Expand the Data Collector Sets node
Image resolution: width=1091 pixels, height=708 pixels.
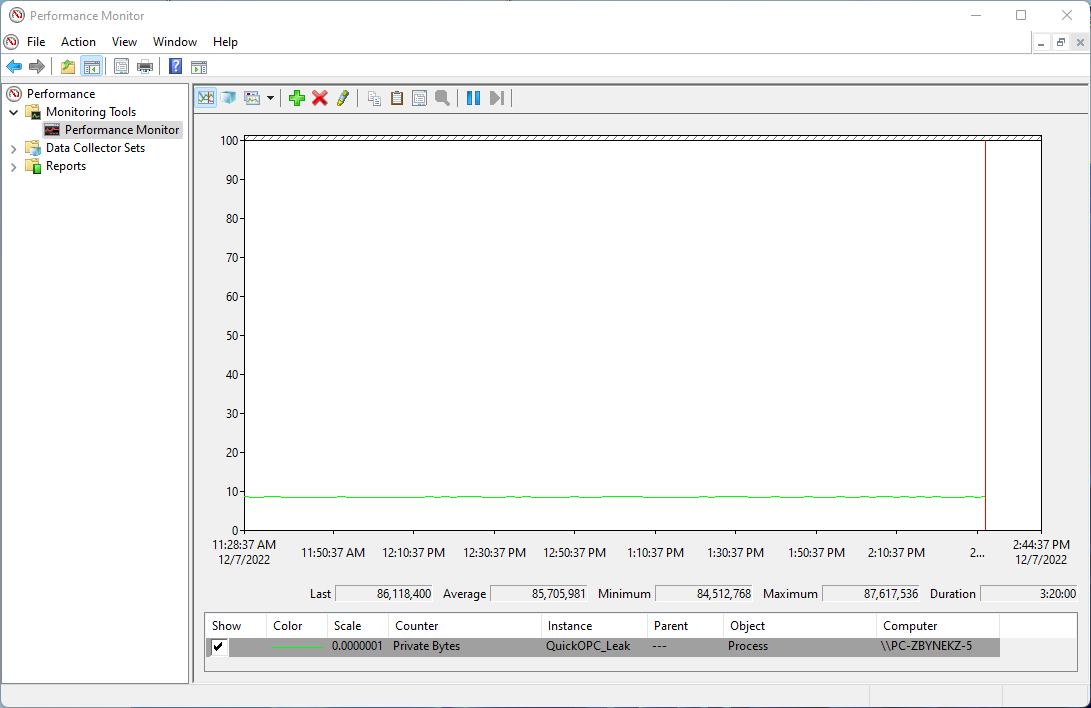point(13,148)
